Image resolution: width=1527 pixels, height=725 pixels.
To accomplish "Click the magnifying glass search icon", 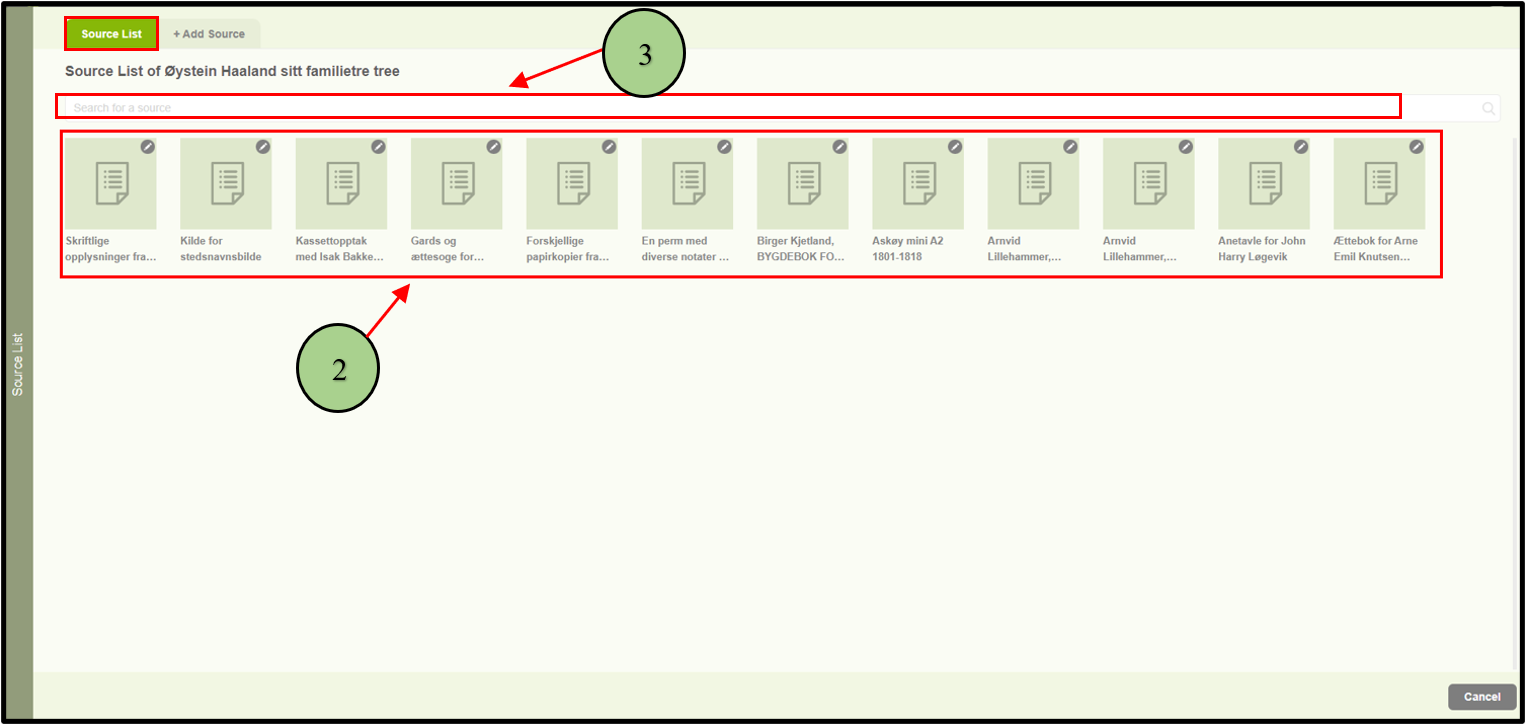I will 1488,108.
